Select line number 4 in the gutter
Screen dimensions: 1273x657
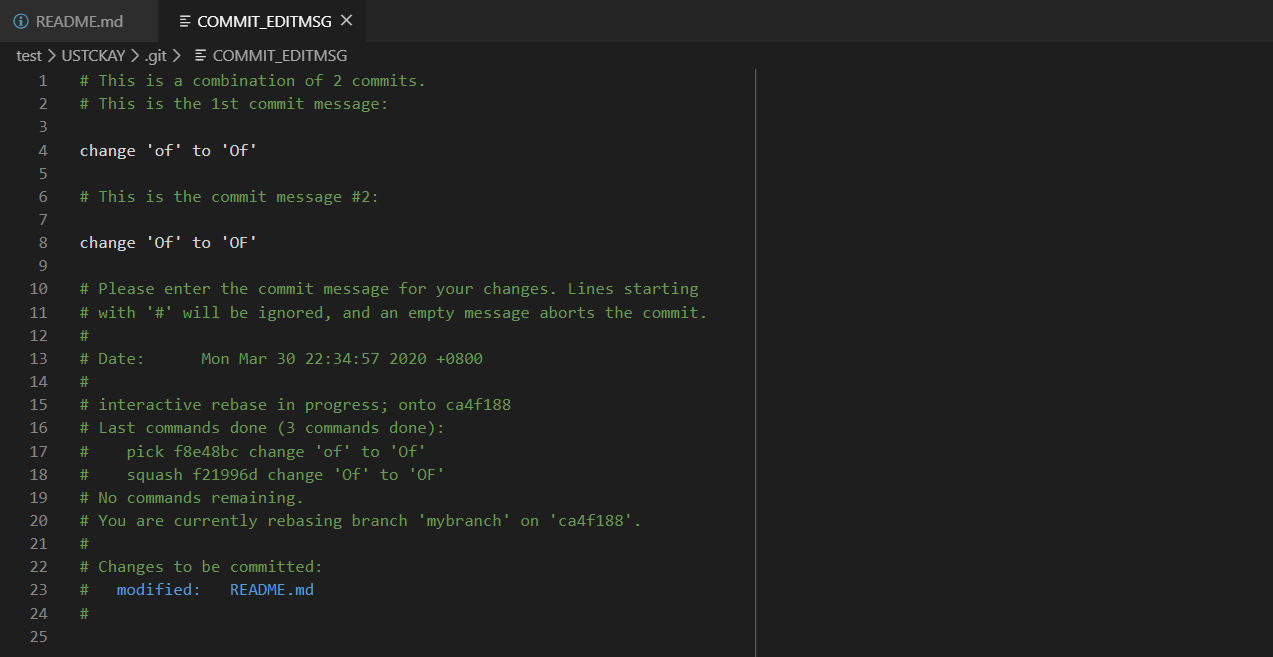tap(43, 150)
